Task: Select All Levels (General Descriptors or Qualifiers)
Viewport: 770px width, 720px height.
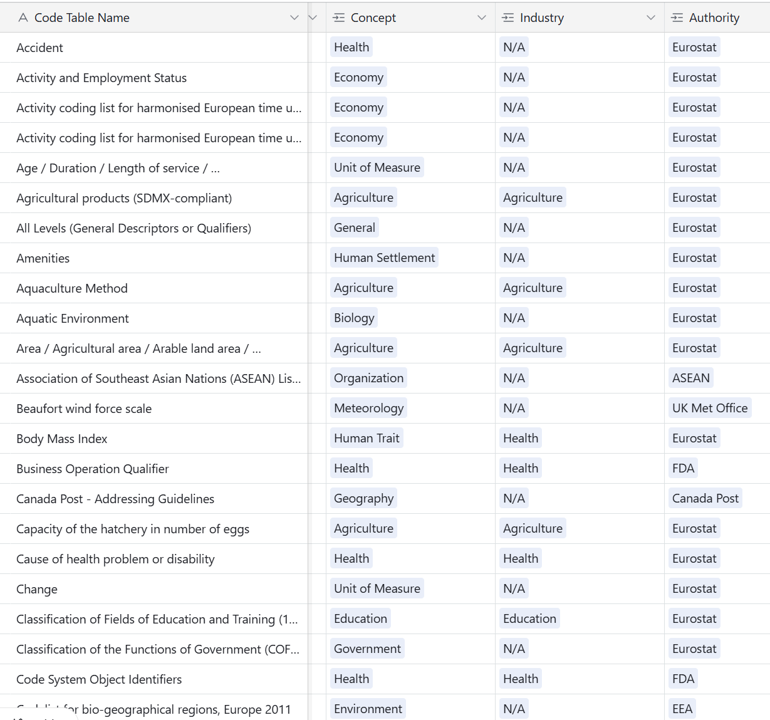Action: point(134,228)
